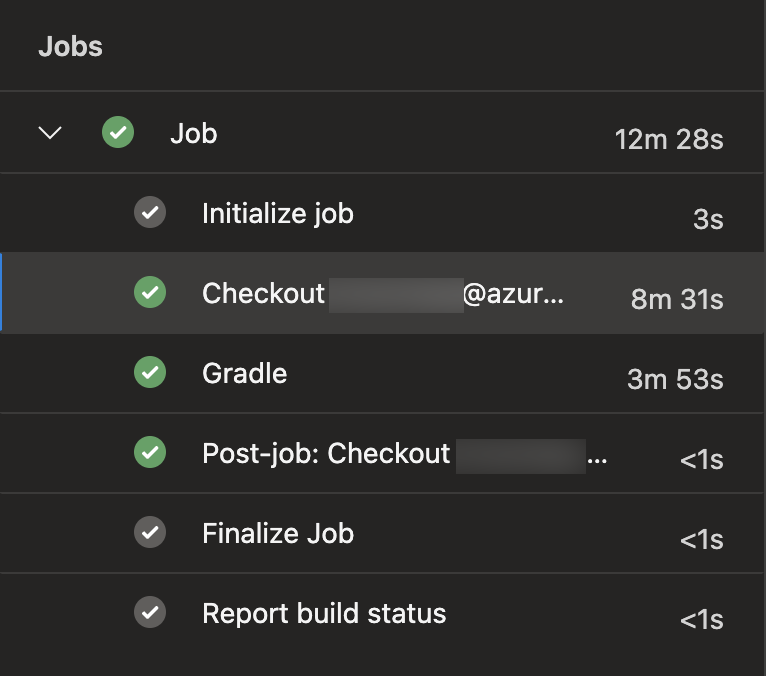This screenshot has width=766, height=676.
Task: Click the Jobs panel heading
Action: 71,47
